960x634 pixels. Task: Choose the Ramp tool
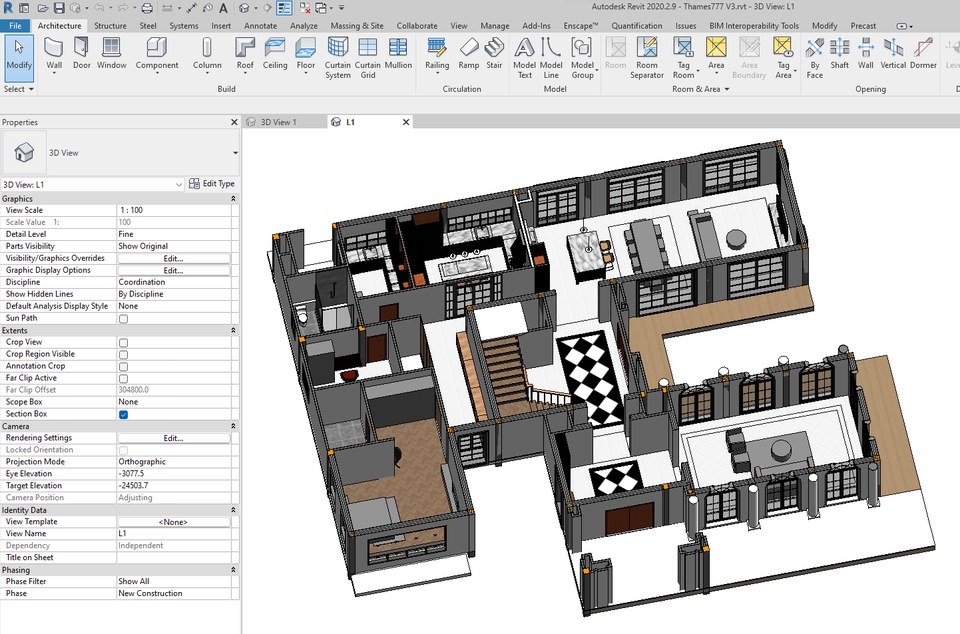468,54
